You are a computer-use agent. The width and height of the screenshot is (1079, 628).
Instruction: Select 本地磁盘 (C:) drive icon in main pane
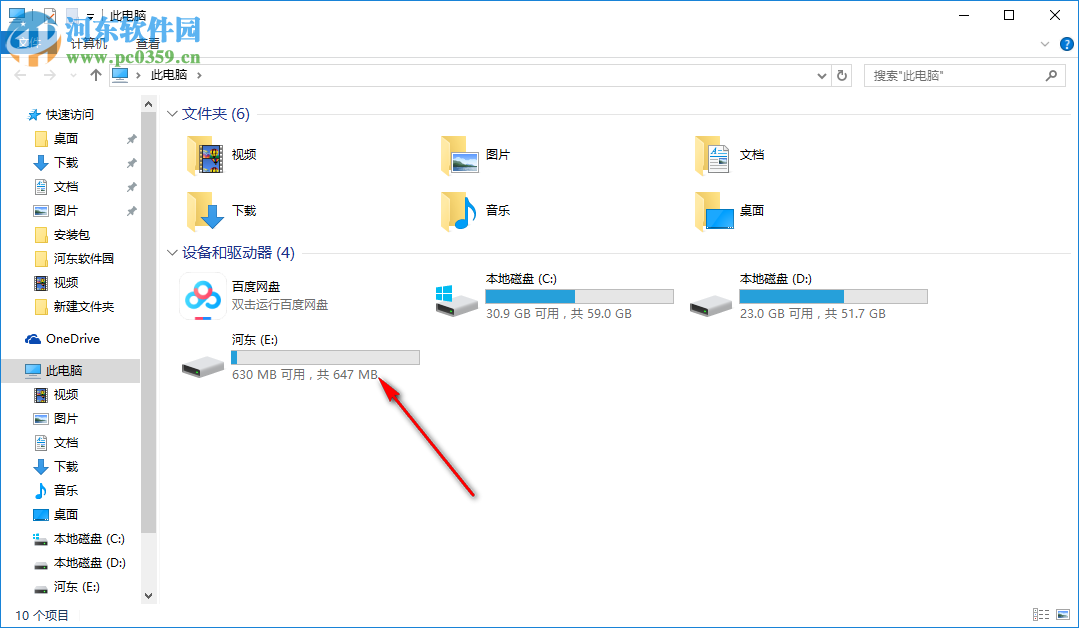(456, 301)
